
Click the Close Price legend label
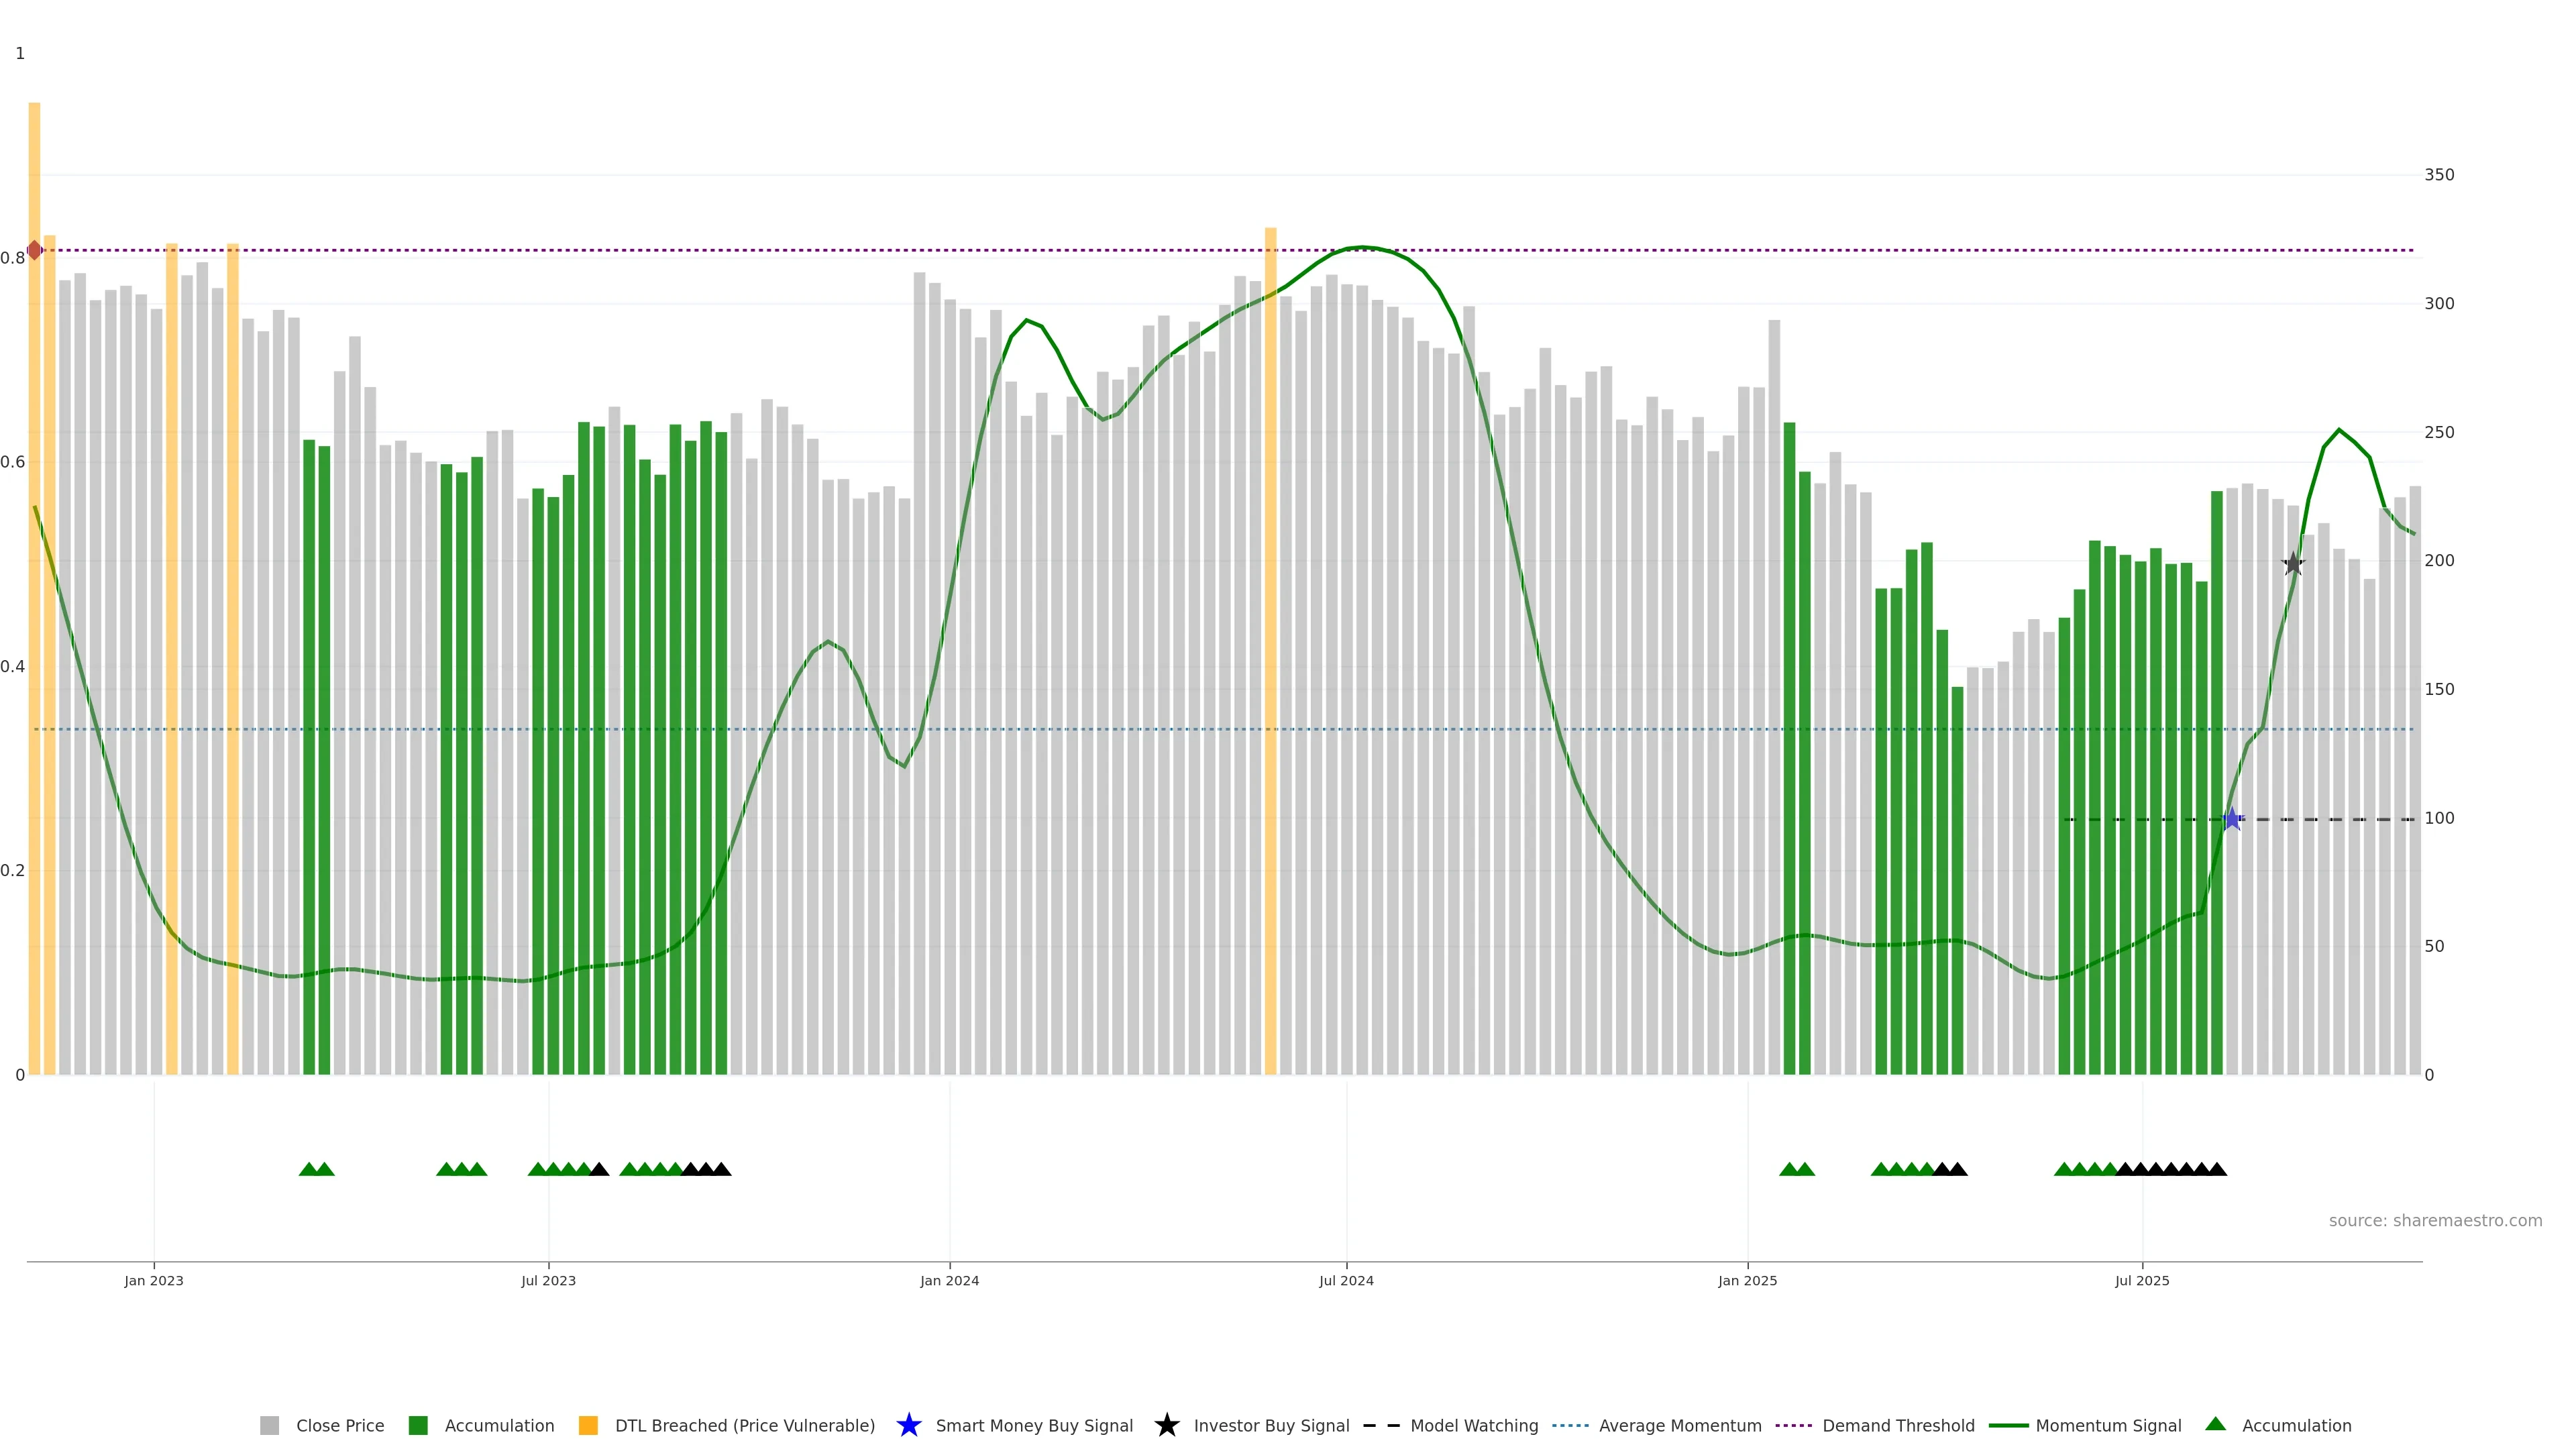[340, 1425]
